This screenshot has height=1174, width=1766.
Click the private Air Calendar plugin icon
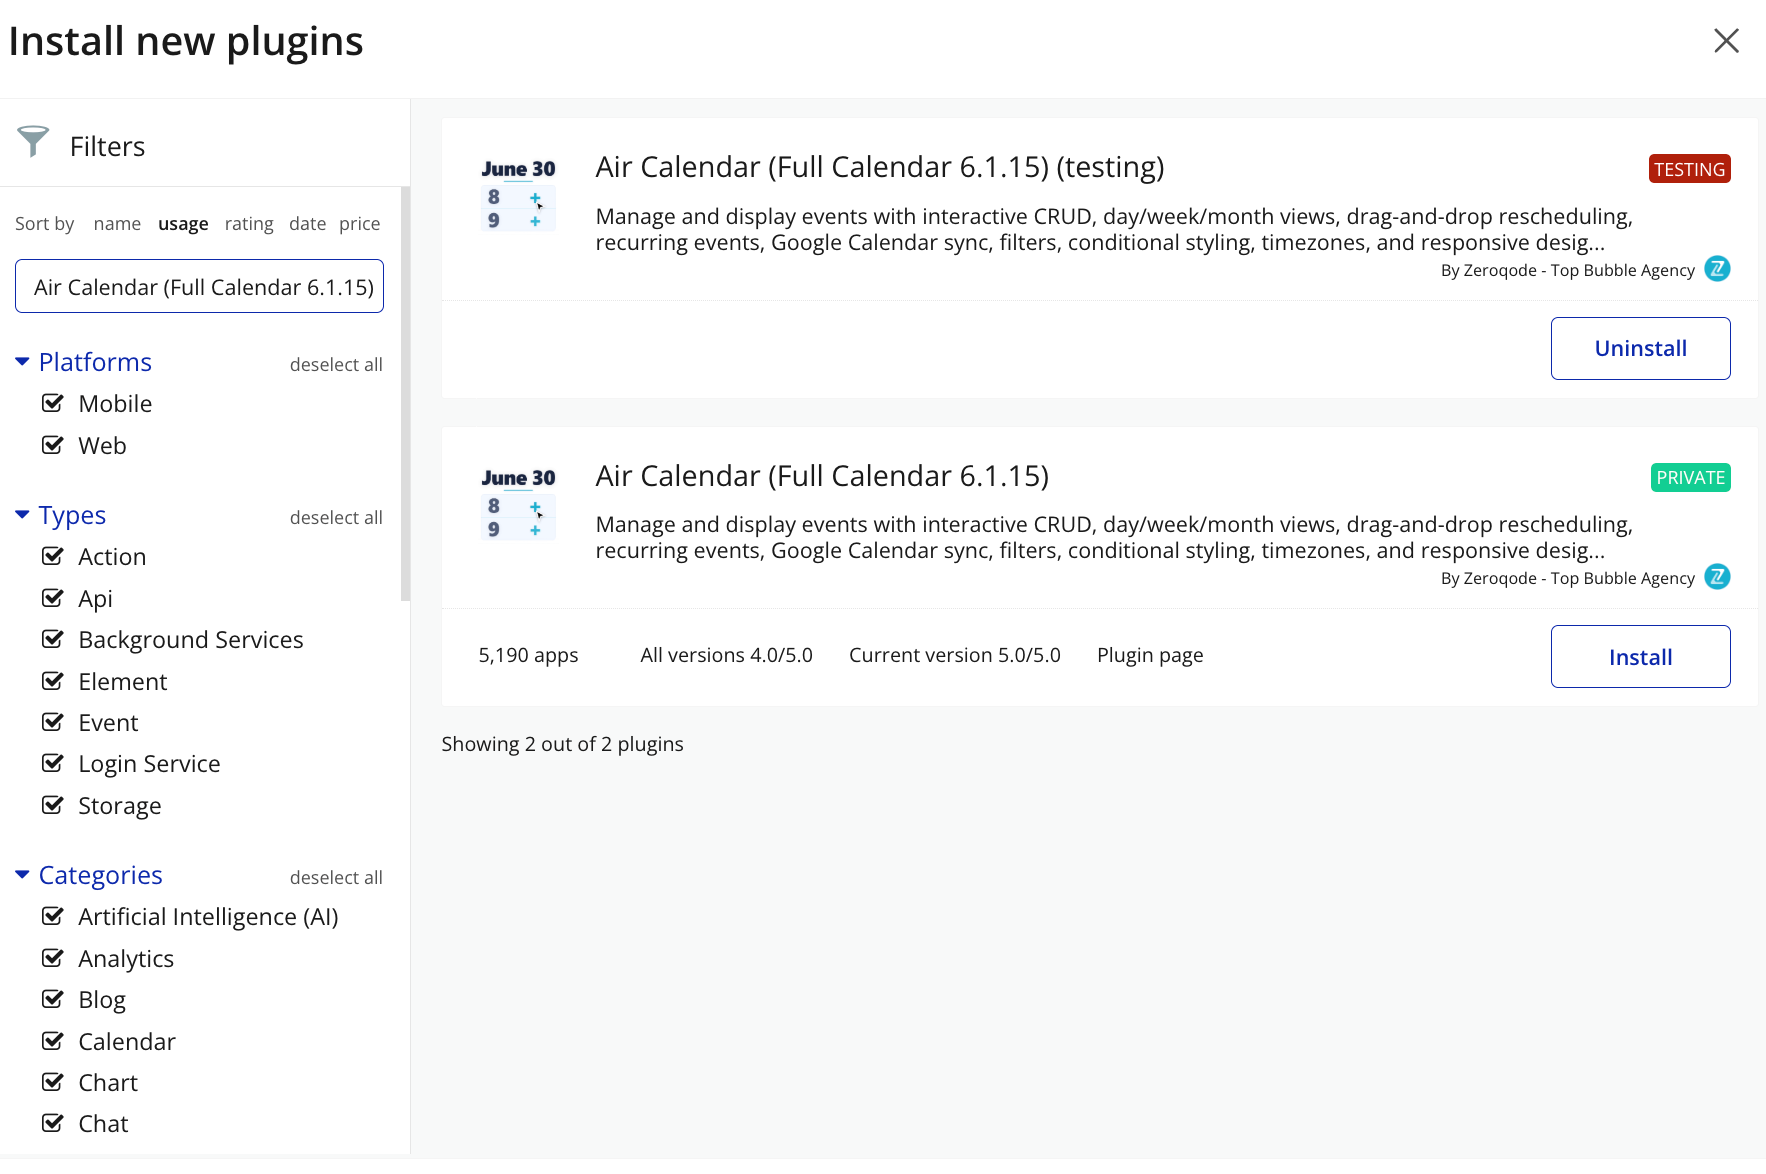(518, 504)
